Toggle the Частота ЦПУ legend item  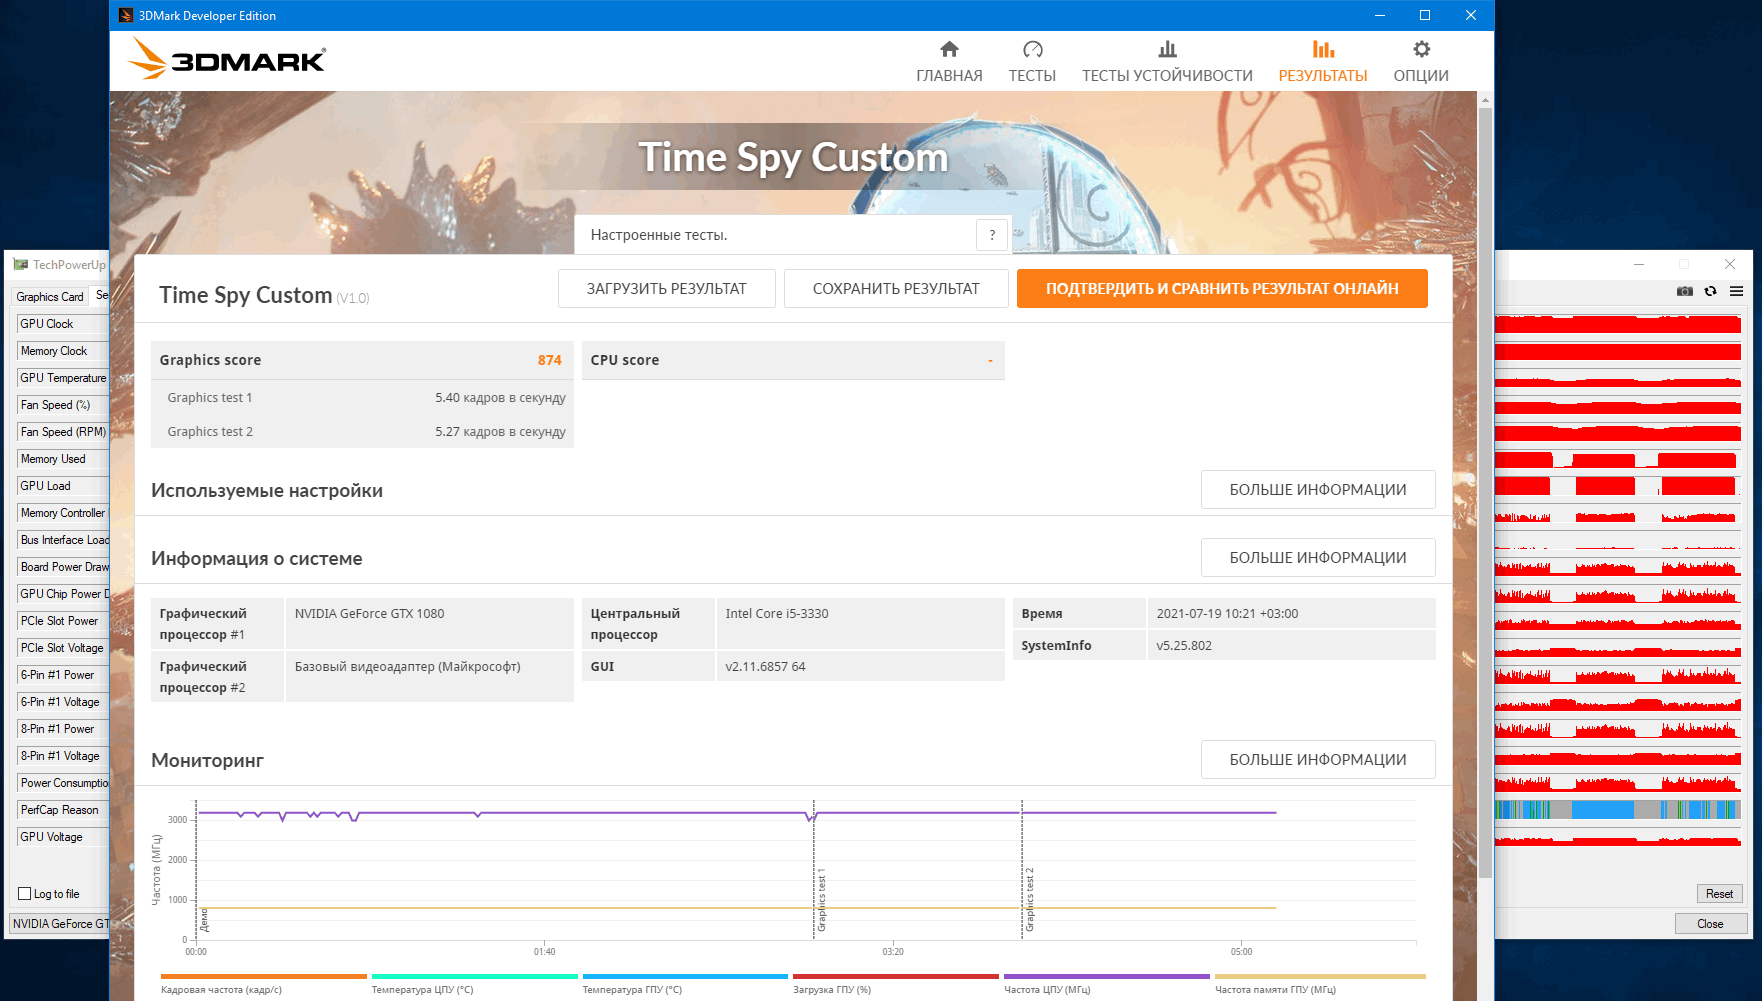tap(1107, 984)
